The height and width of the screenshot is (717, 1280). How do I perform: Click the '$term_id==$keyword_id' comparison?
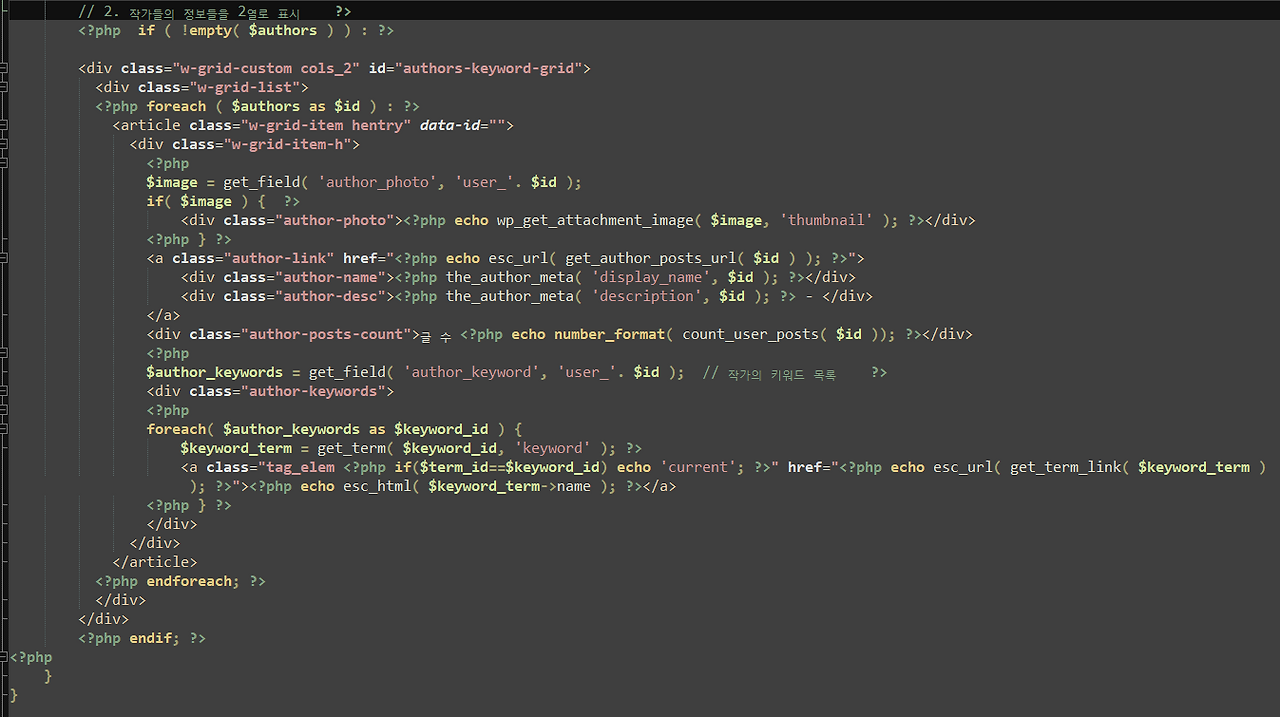coord(510,467)
